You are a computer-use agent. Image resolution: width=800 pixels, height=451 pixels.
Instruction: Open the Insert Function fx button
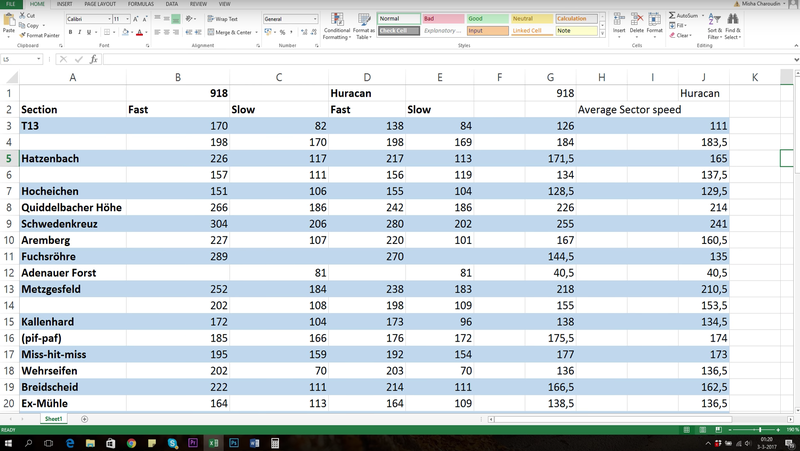tap(94, 59)
